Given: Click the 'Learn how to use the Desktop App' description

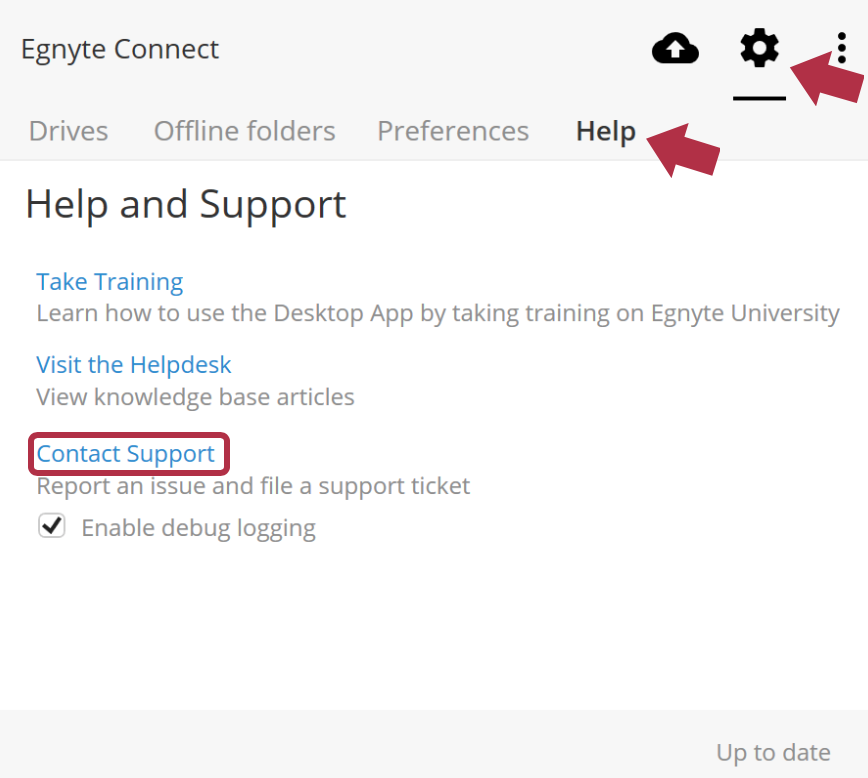Looking at the screenshot, I should pos(438,313).
